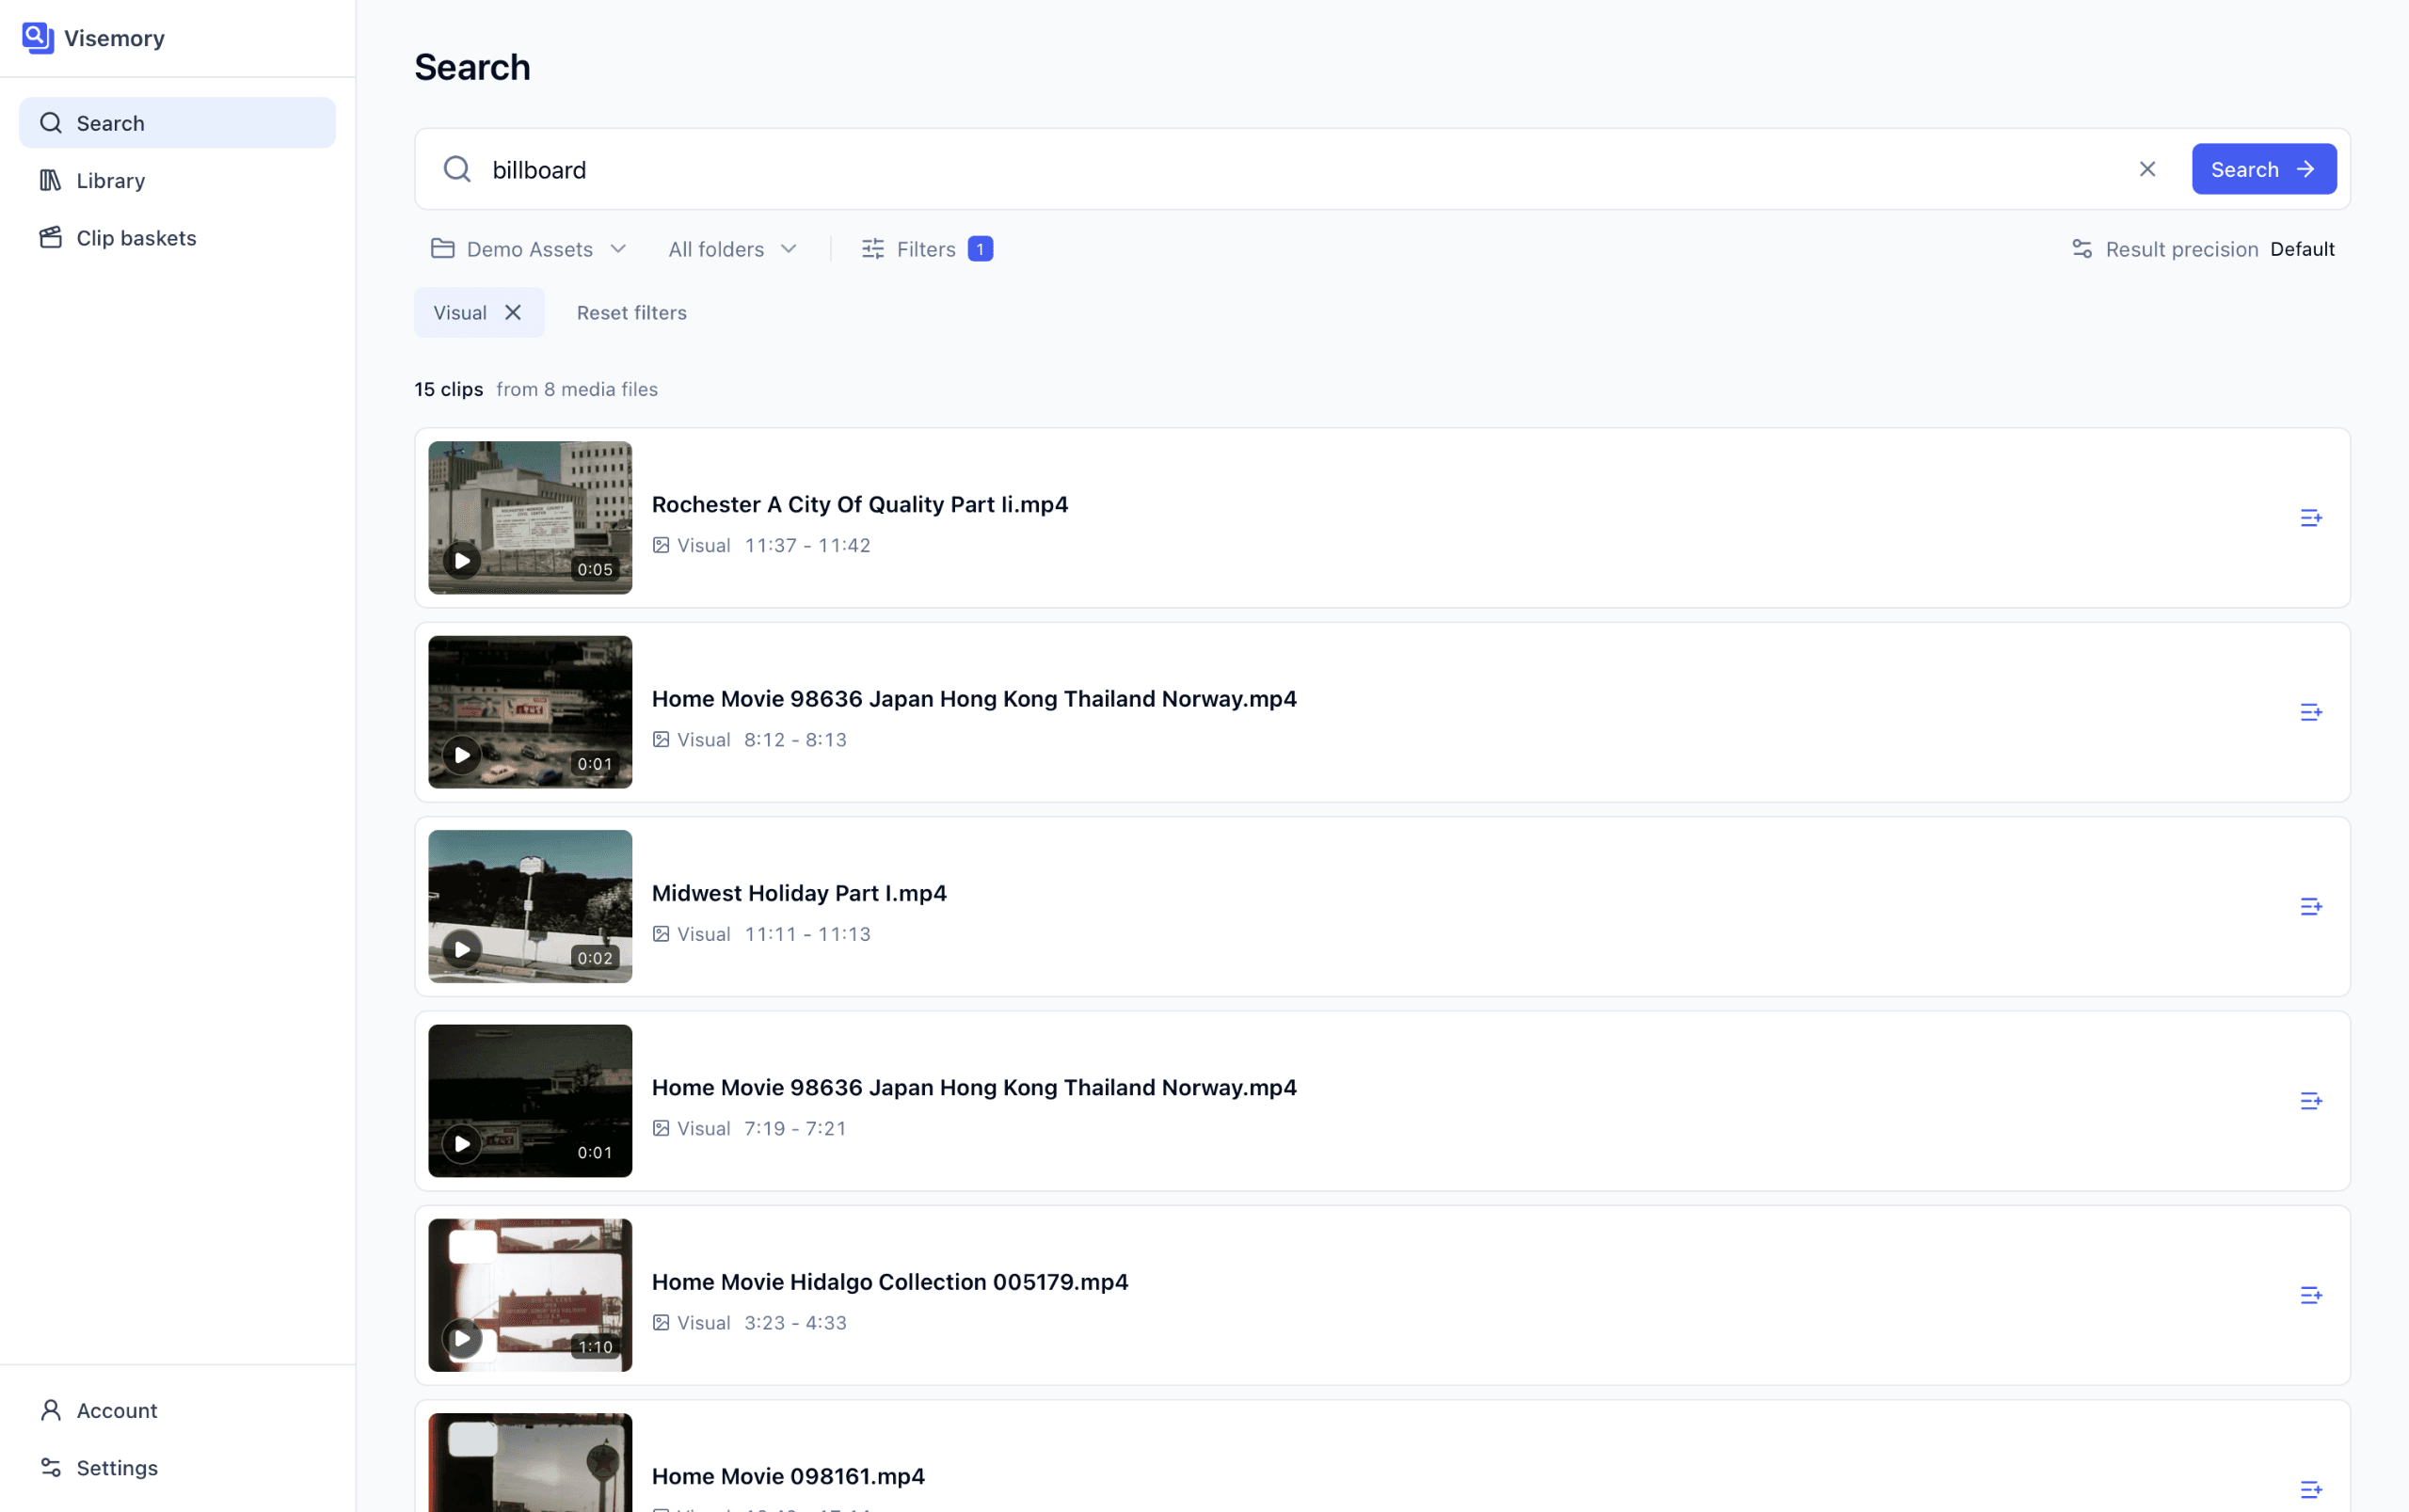
Task: Change Result precision Default setting
Action: pos(2204,249)
